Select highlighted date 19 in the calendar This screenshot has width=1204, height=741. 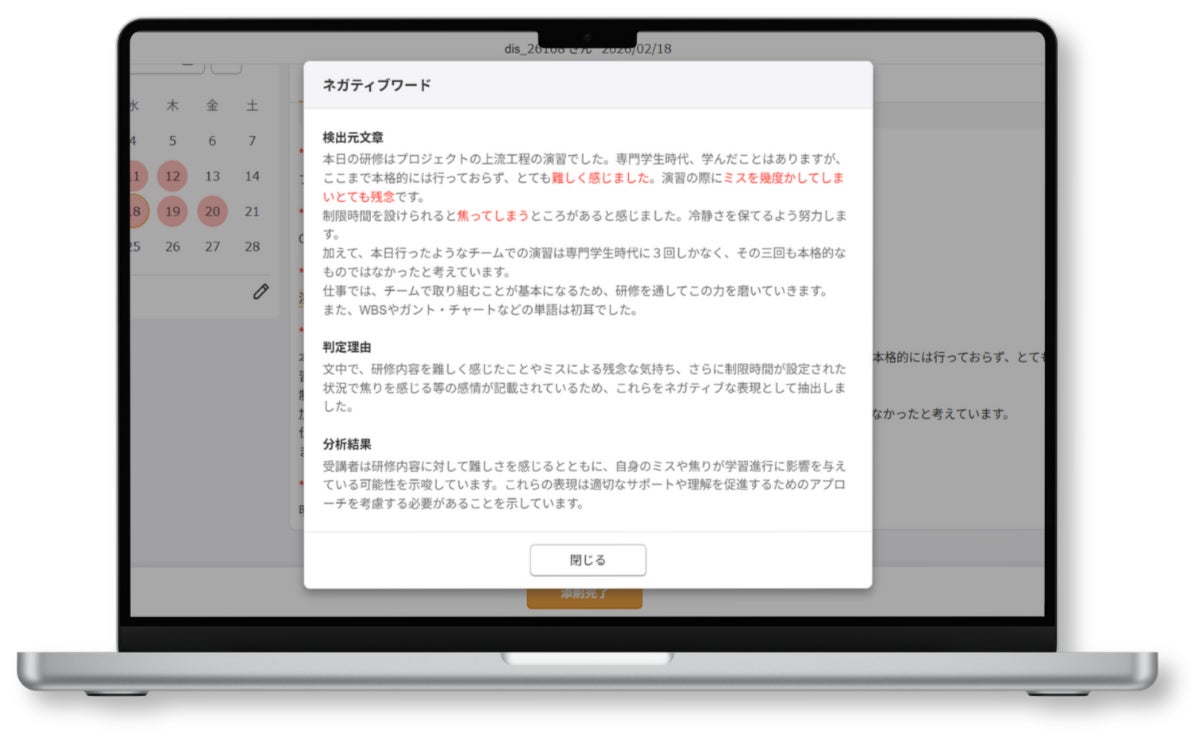click(173, 211)
